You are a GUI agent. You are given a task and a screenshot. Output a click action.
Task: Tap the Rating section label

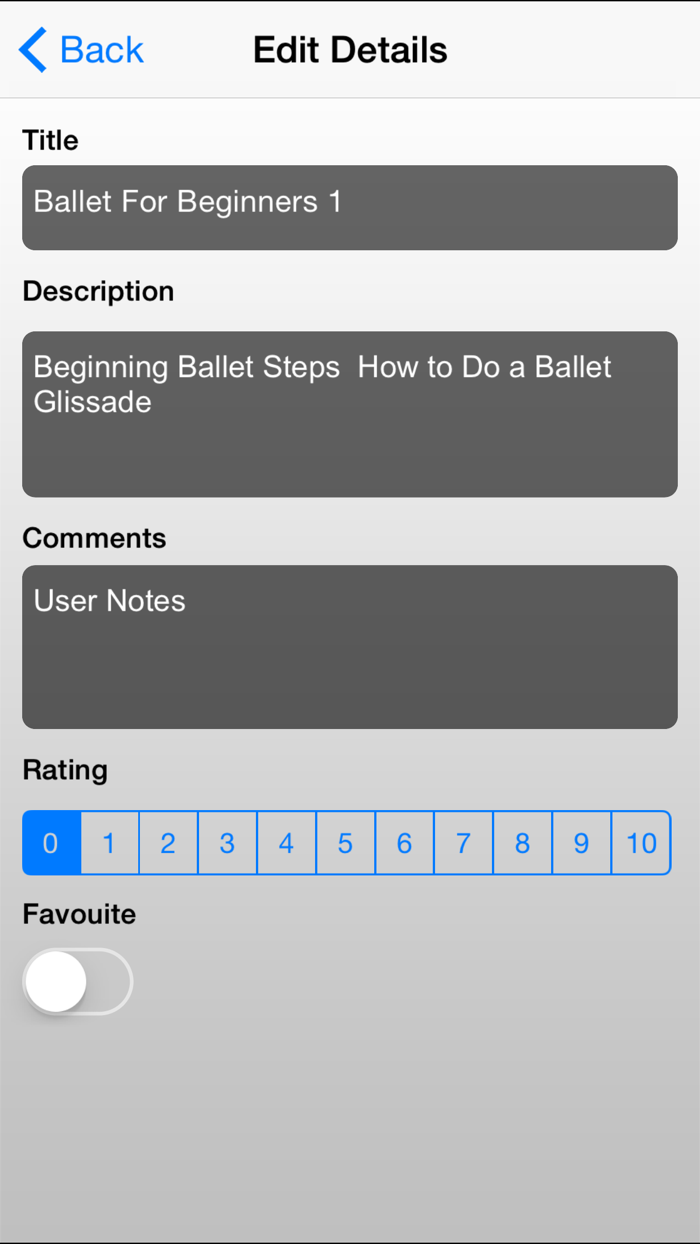(64, 770)
